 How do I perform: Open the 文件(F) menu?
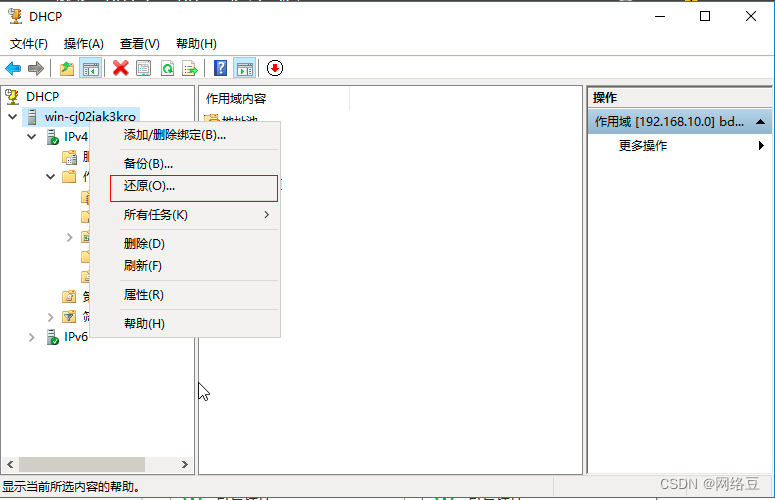pyautogui.click(x=29, y=44)
